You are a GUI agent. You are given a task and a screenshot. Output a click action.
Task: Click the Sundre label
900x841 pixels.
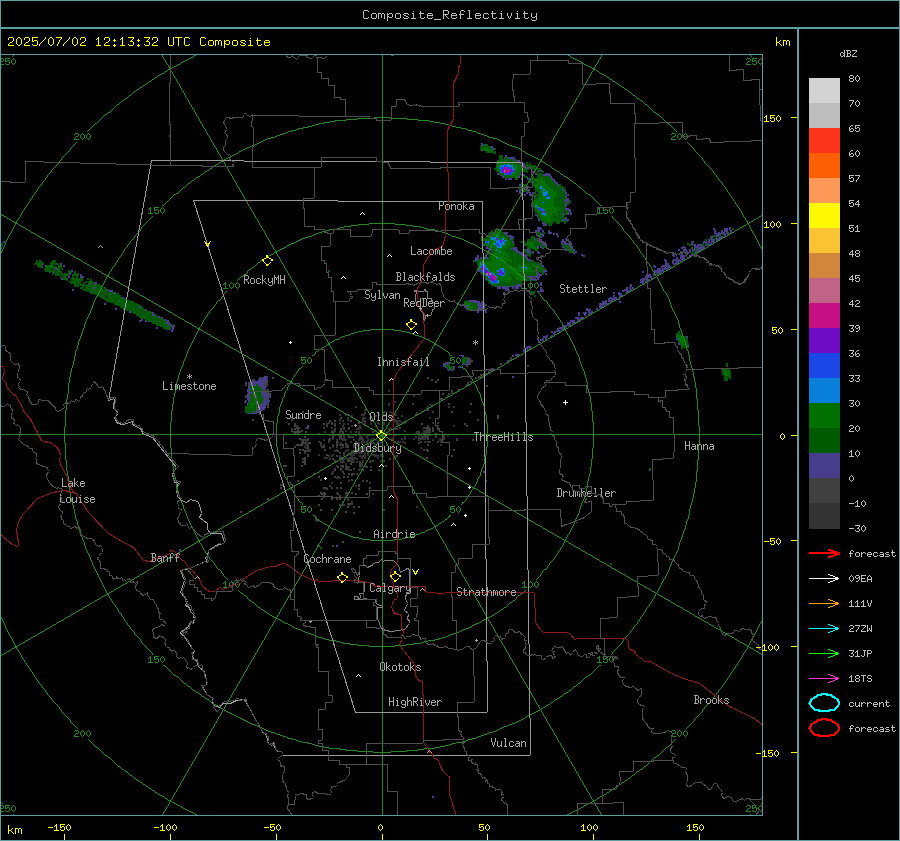click(x=303, y=414)
